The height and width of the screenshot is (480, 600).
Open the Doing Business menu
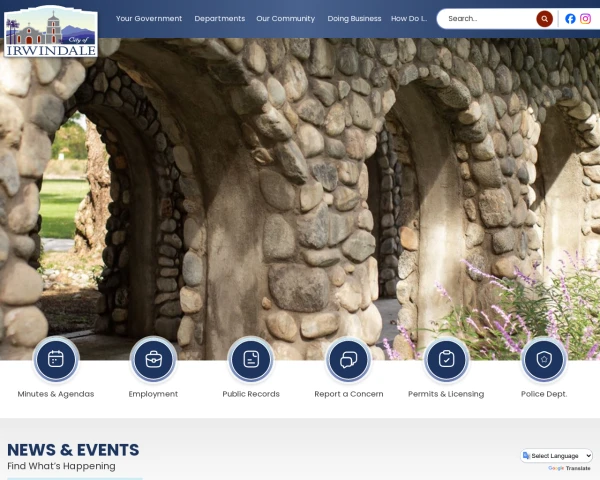[x=354, y=18]
